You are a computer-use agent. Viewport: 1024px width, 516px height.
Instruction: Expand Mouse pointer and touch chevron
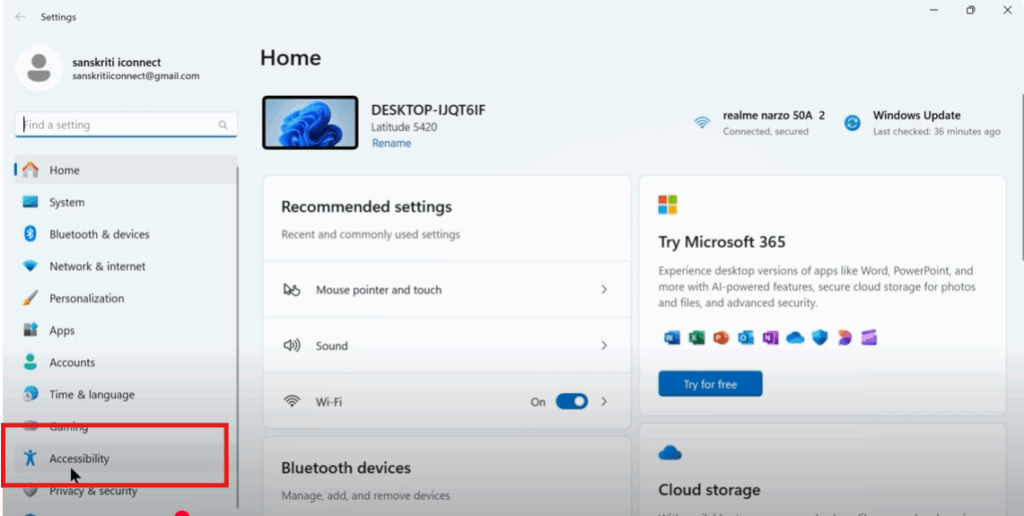pos(604,289)
